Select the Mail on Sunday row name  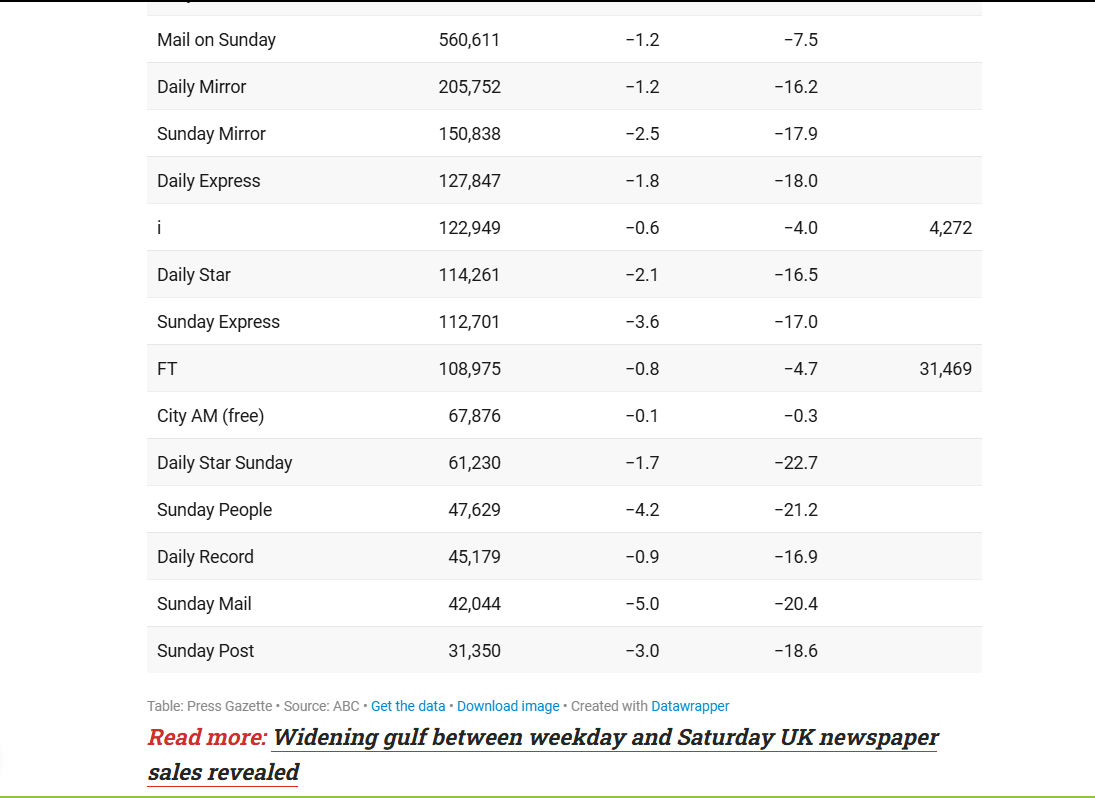216,40
